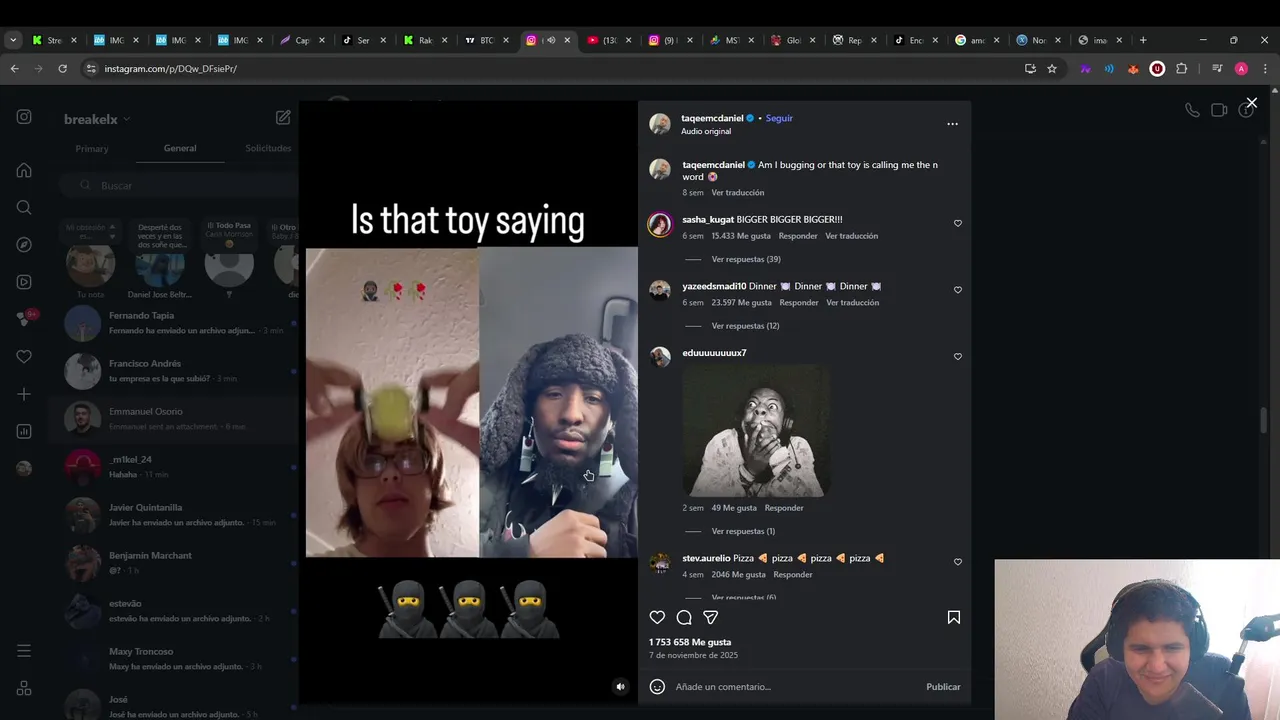Open the Instagram logo in the sidebar

click(x=24, y=117)
